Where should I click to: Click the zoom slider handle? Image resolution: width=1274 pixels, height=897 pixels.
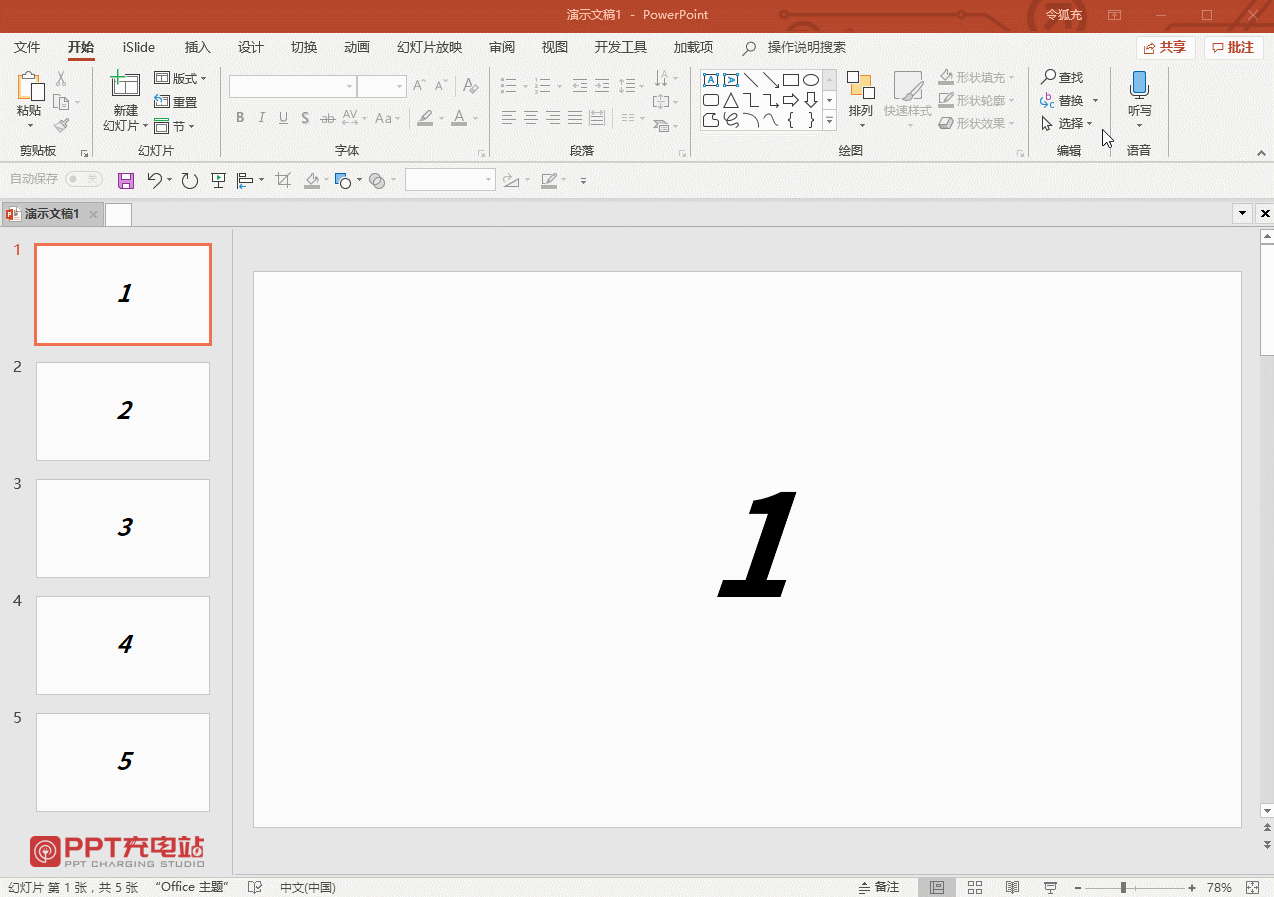coord(1124,887)
